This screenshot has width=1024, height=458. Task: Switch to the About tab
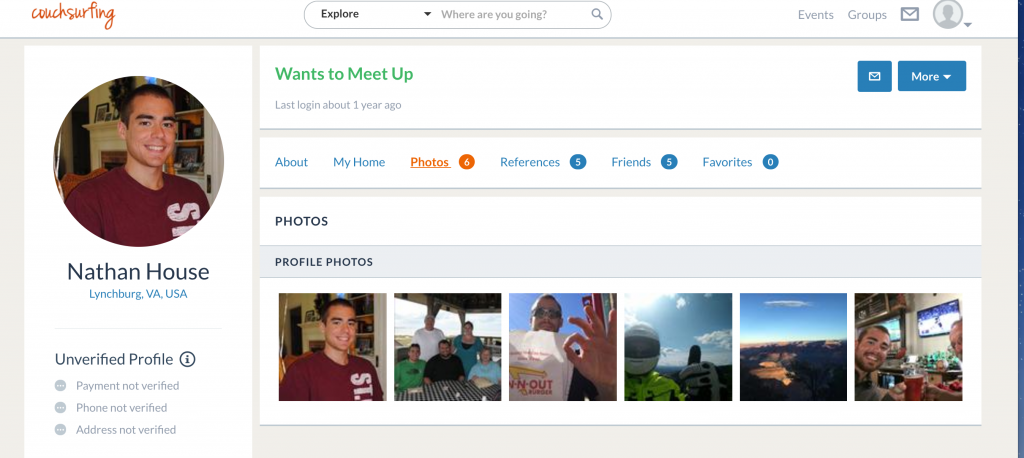[x=291, y=162]
